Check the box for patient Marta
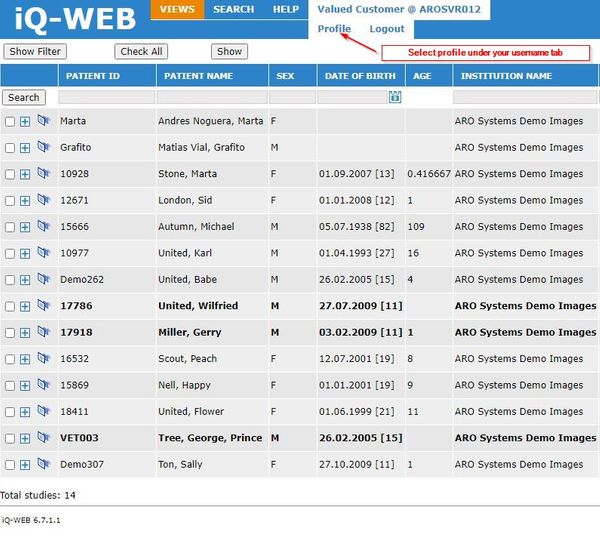Image resolution: width=600 pixels, height=537 pixels. [x=10, y=122]
